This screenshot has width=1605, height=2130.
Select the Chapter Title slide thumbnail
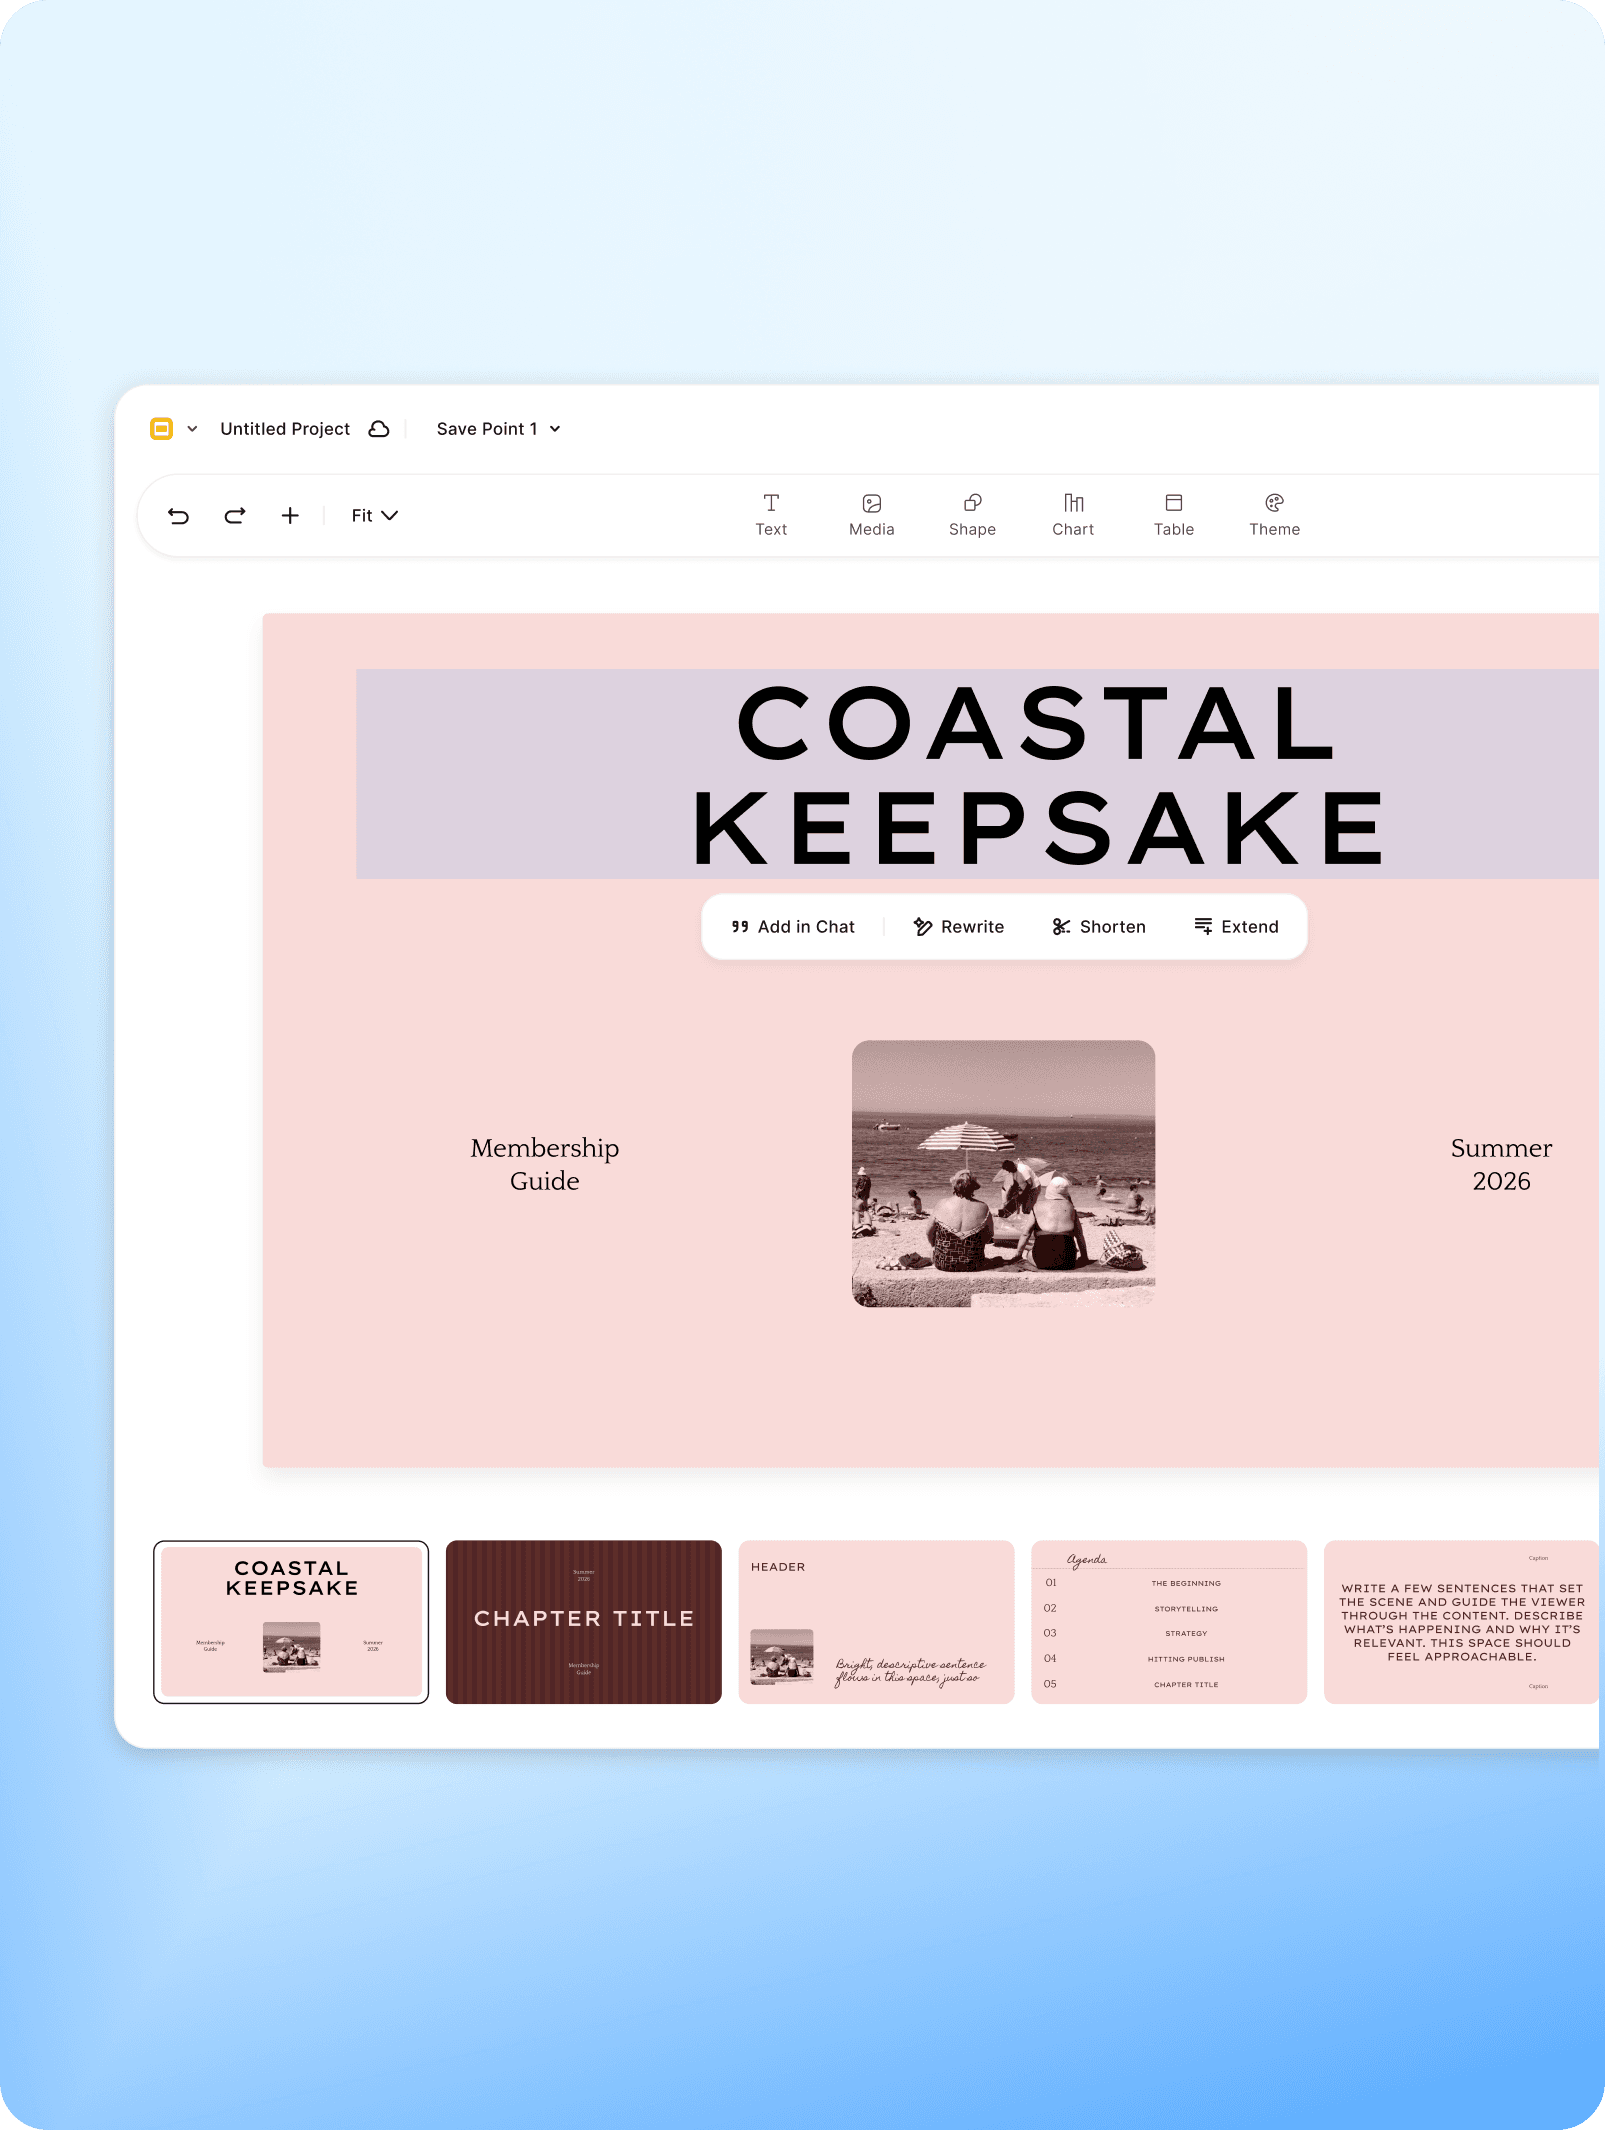coord(583,1621)
